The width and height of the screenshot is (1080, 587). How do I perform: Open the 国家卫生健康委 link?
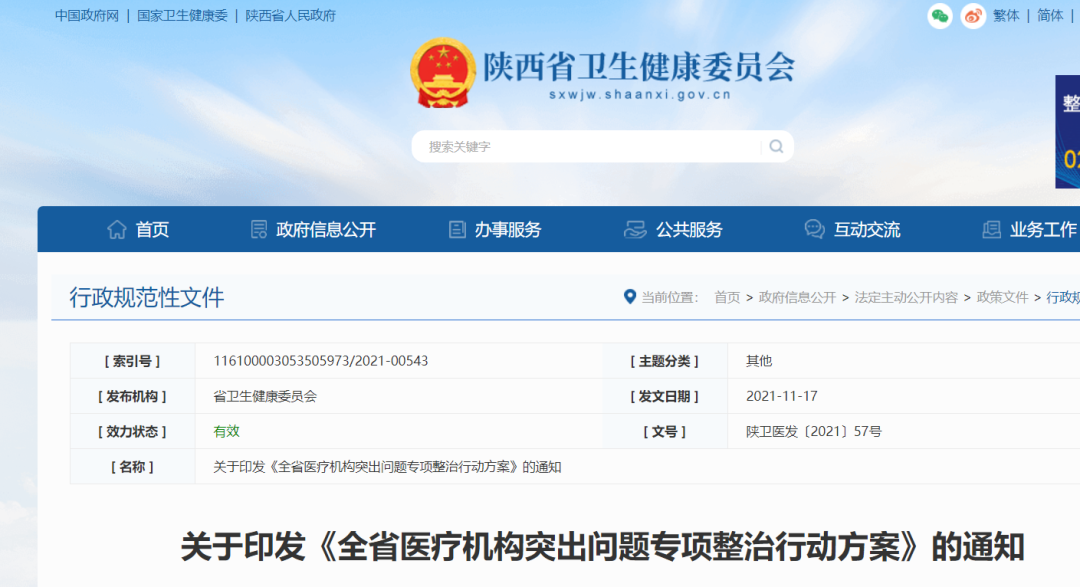[182, 16]
